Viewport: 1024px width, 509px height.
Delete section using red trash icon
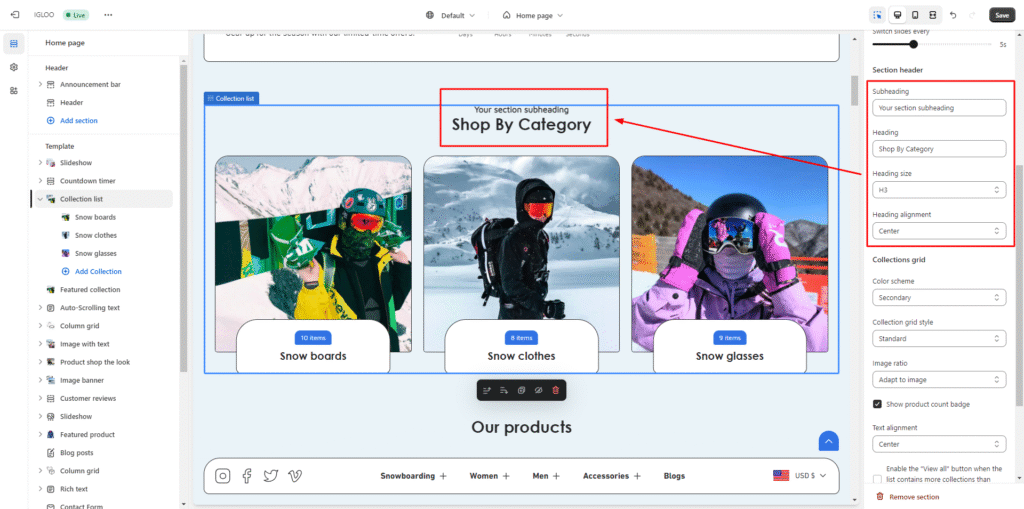click(x=556, y=389)
